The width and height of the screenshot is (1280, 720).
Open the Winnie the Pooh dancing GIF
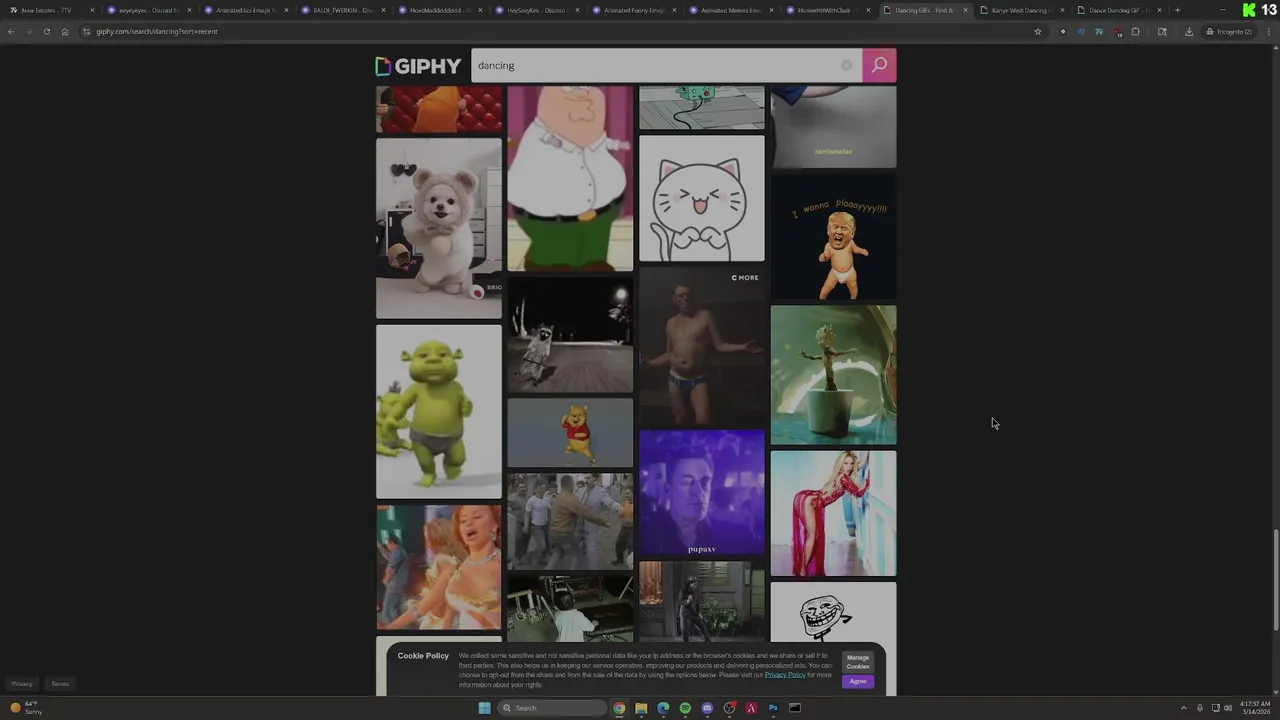(570, 433)
